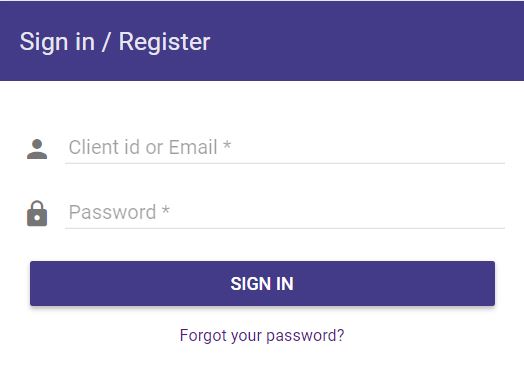Click the padlock icon beside Password
Viewport: 524px width, 384px height.
37,214
